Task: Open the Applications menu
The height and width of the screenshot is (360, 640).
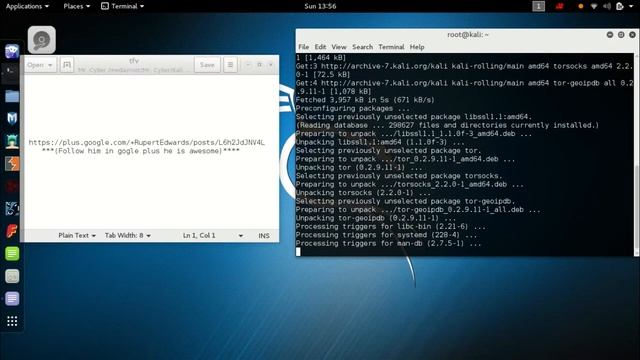Action: 27,6
